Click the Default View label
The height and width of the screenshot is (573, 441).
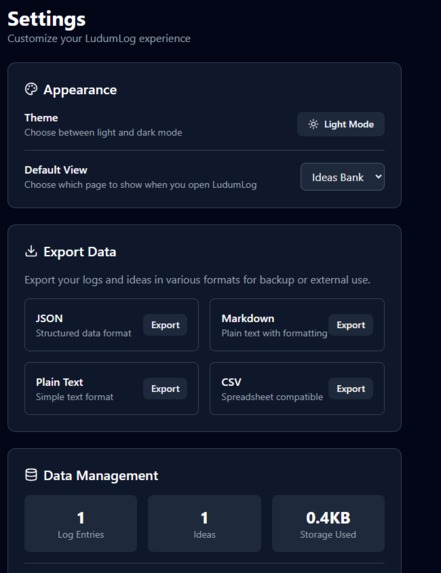click(56, 170)
